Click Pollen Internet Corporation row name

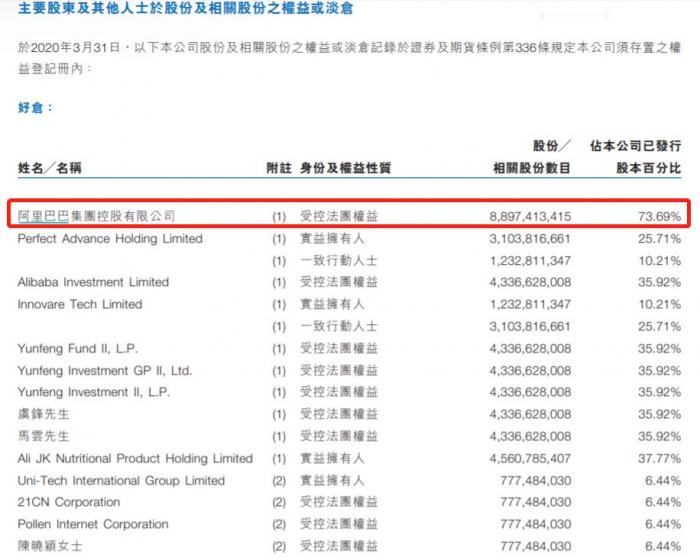93,524
